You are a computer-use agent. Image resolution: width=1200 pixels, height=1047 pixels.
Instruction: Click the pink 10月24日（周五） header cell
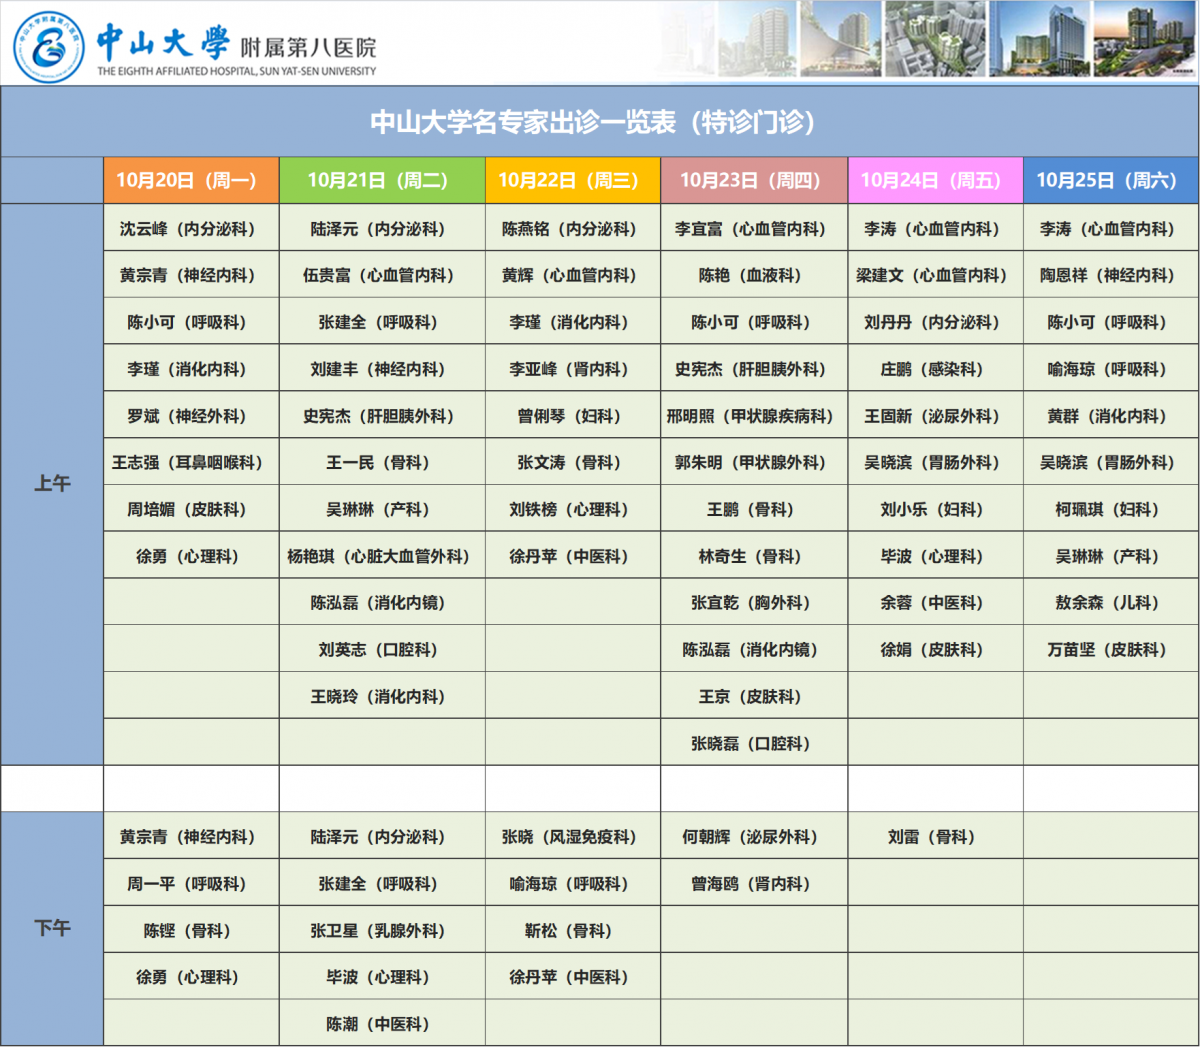[935, 181]
